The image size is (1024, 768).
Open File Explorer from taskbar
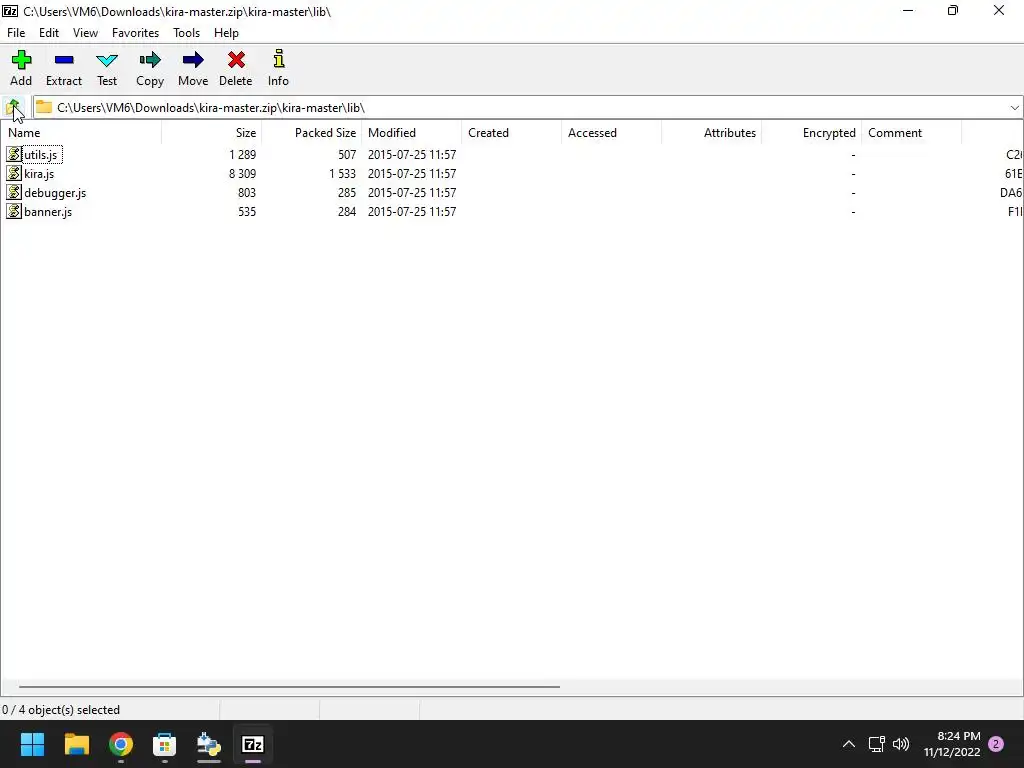tap(76, 744)
